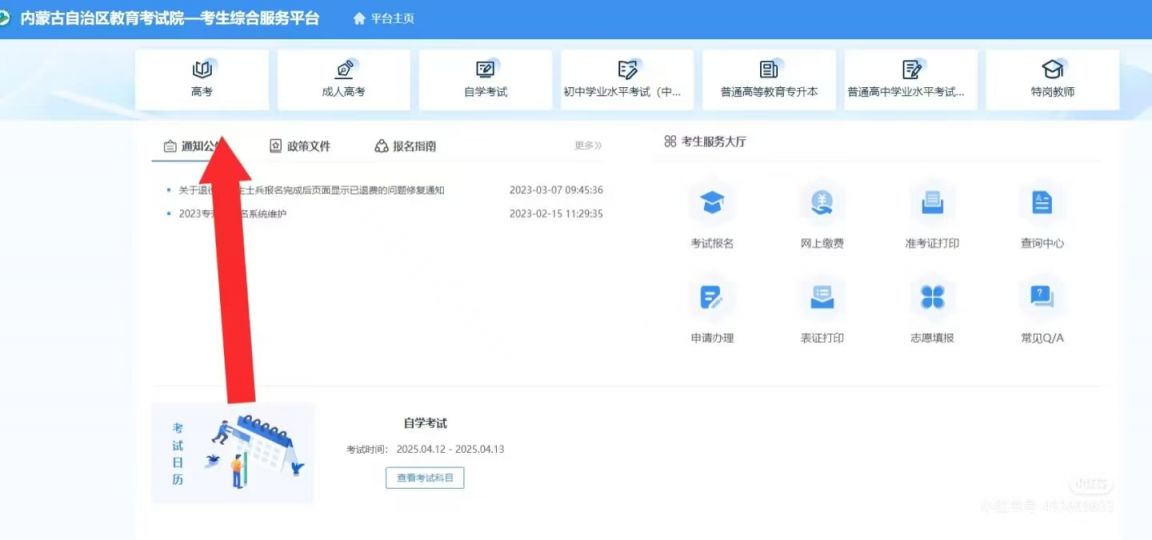Viewport: 1152px width, 540px height.
Task: Click the 考试日历 calendar illustration
Action: 233,453
